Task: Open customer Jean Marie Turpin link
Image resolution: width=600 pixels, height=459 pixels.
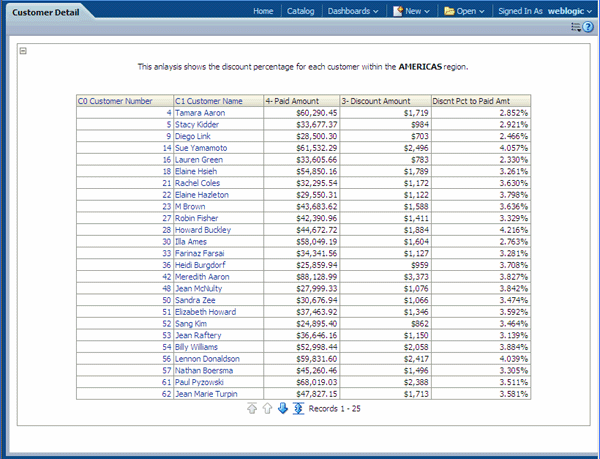Action: (206, 394)
